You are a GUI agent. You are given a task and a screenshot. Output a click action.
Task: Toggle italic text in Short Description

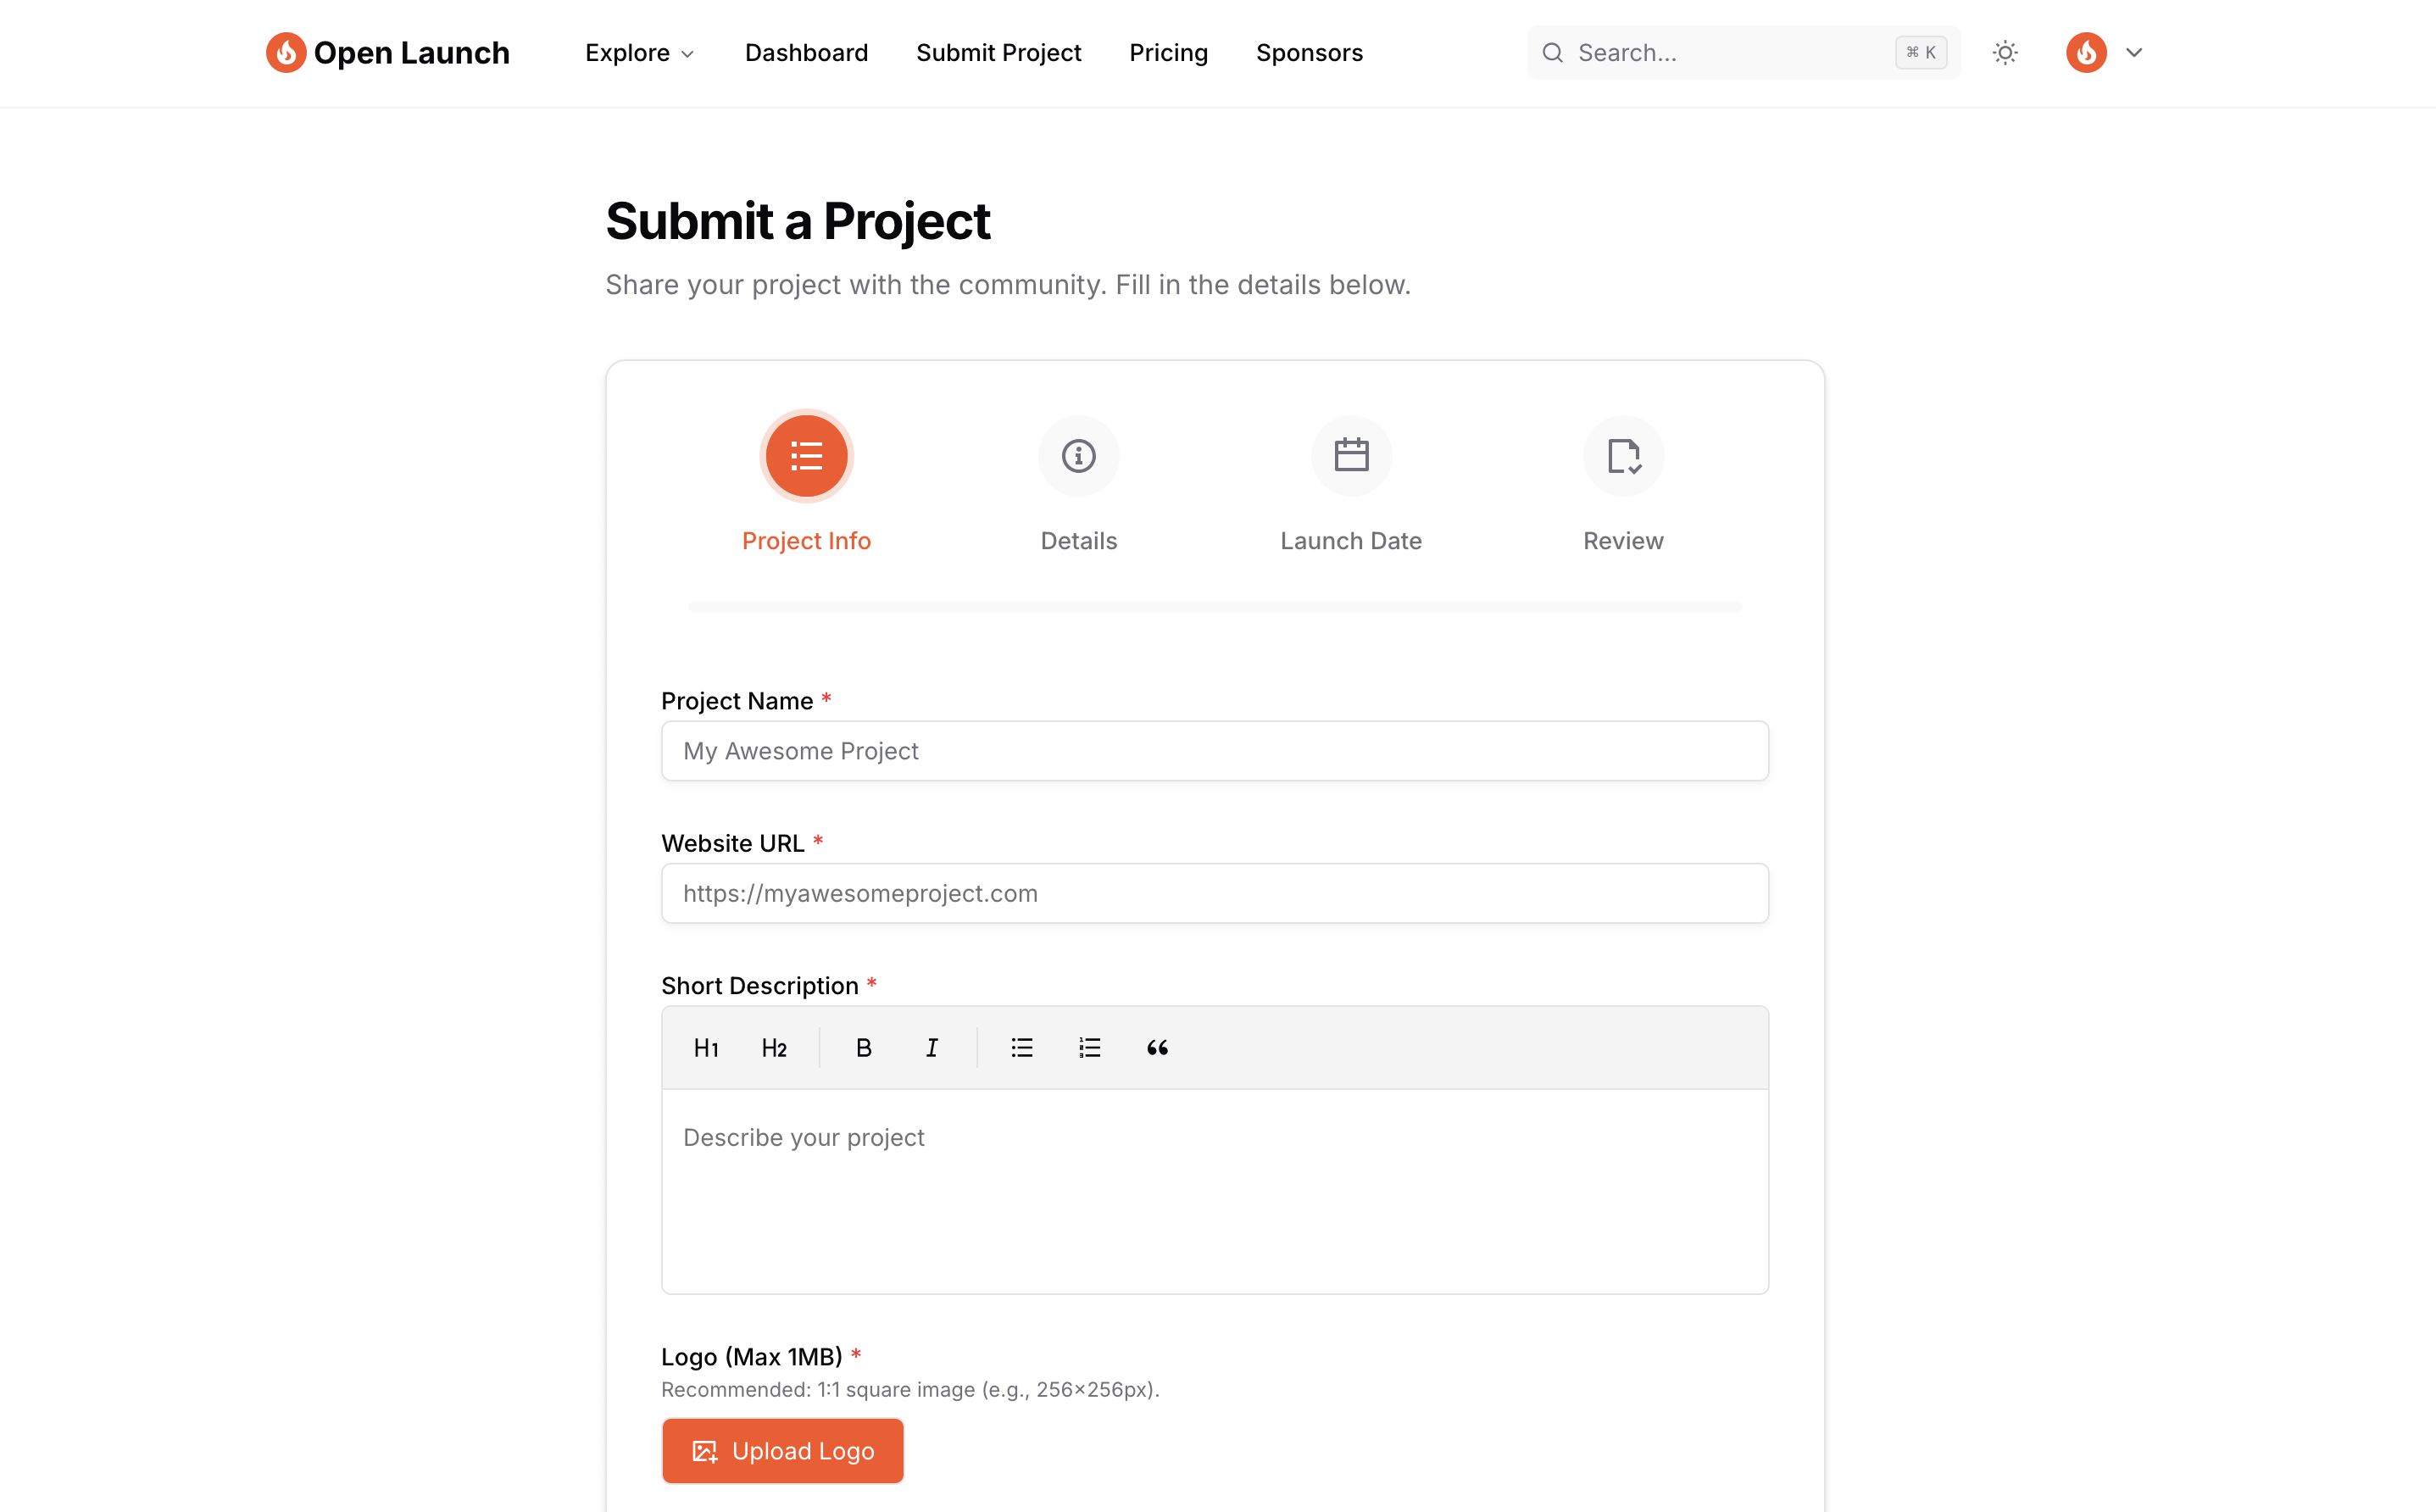pos(931,1047)
